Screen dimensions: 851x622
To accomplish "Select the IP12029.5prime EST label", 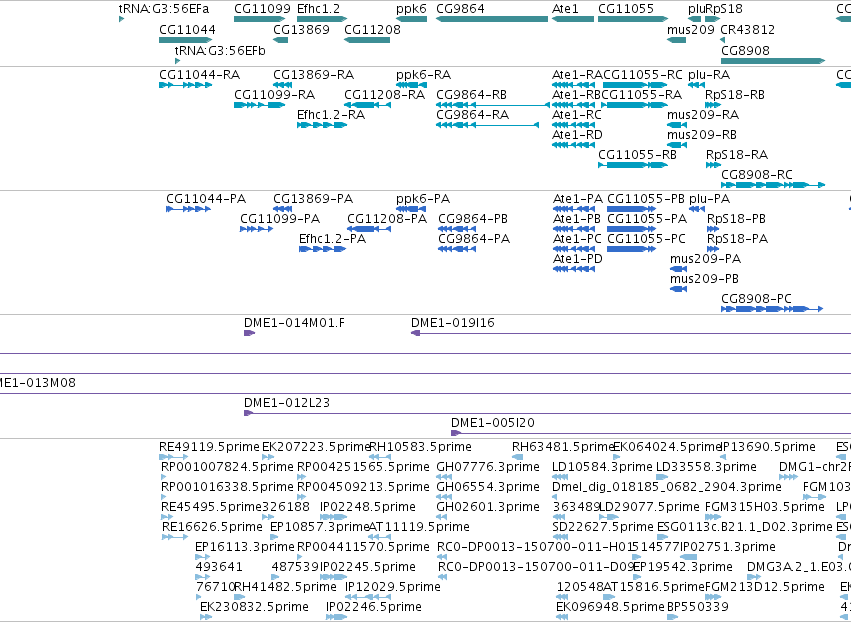I will [392, 587].
